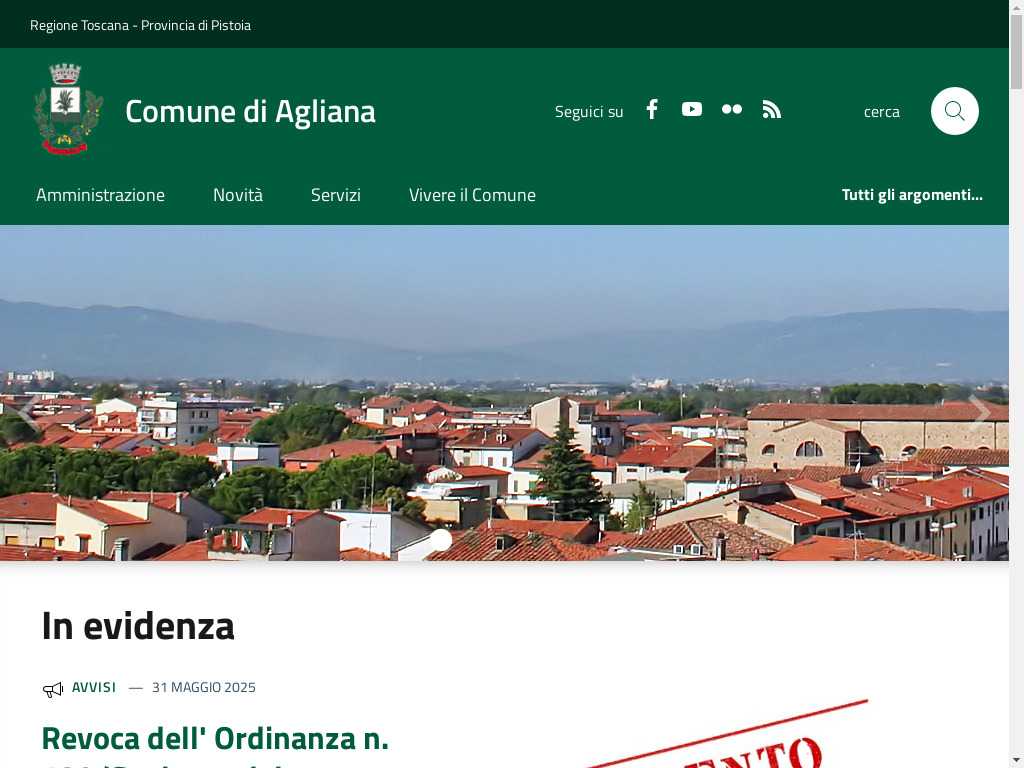This screenshot has height=768, width=1024.
Task: Click the Comune di Agliana title
Action: 250,112
